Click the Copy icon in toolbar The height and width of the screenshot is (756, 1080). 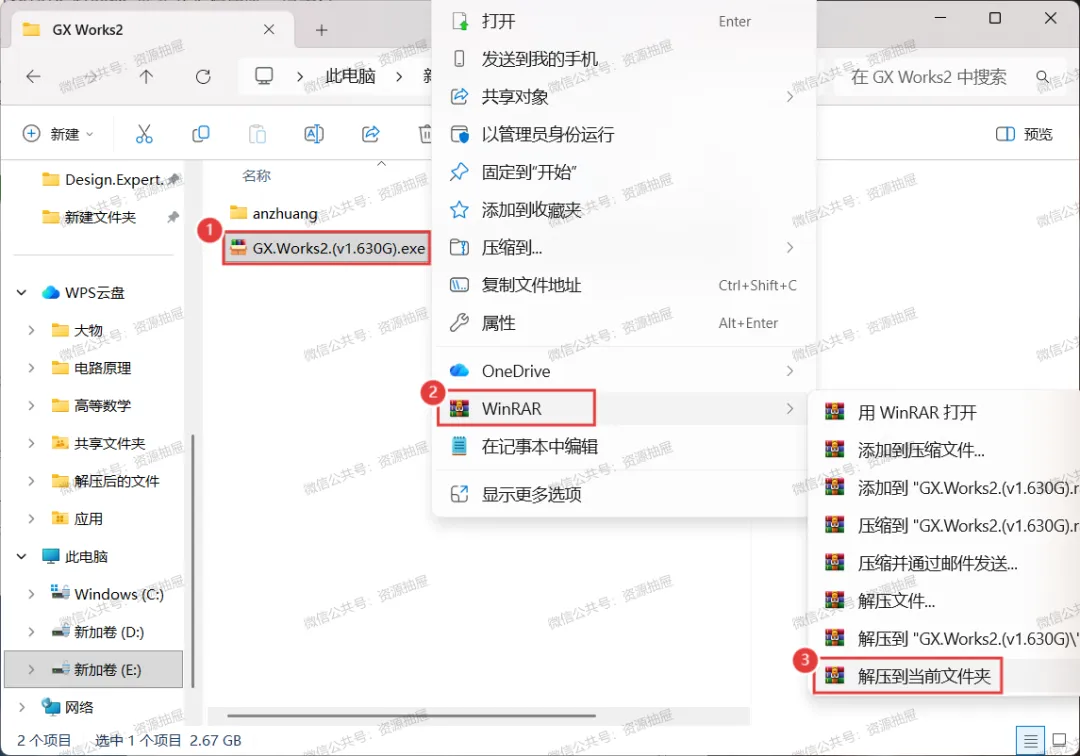pyautogui.click(x=200, y=134)
